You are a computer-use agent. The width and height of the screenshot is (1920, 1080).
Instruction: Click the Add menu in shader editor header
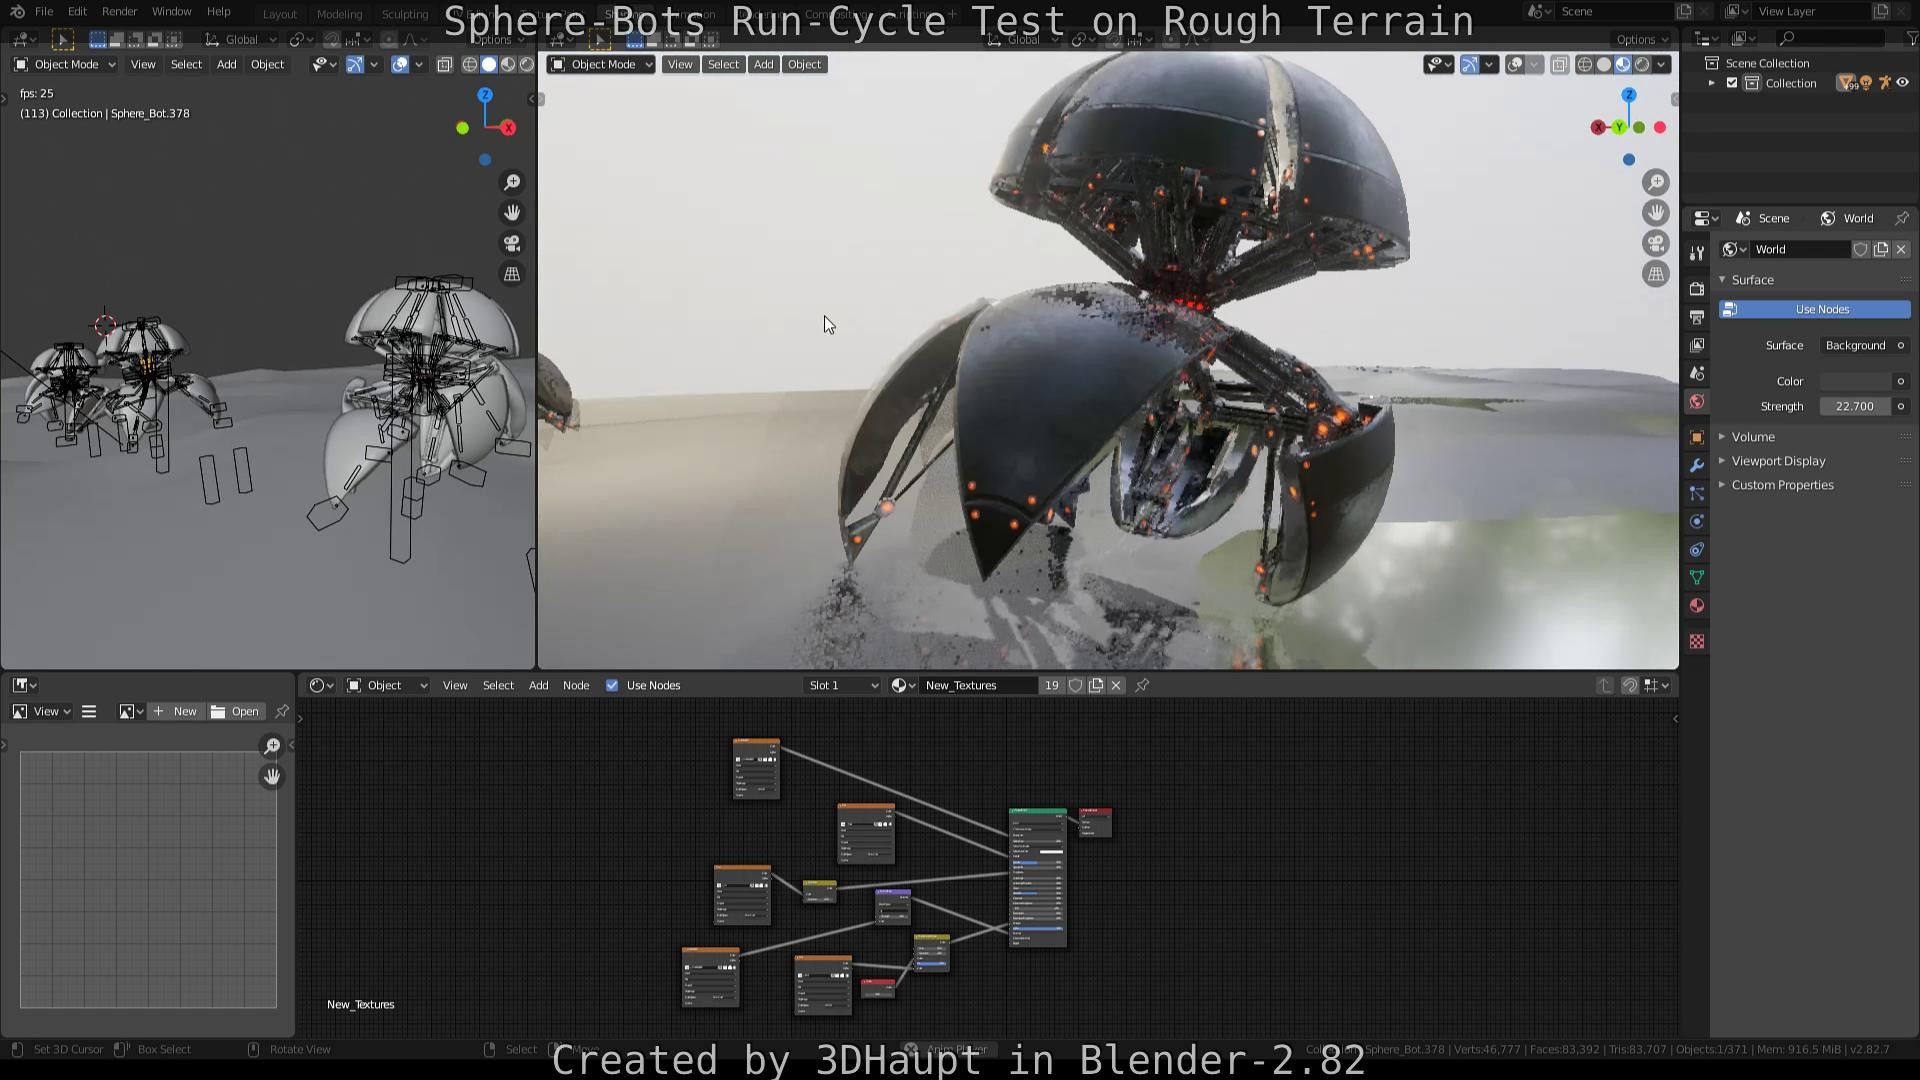coord(538,685)
